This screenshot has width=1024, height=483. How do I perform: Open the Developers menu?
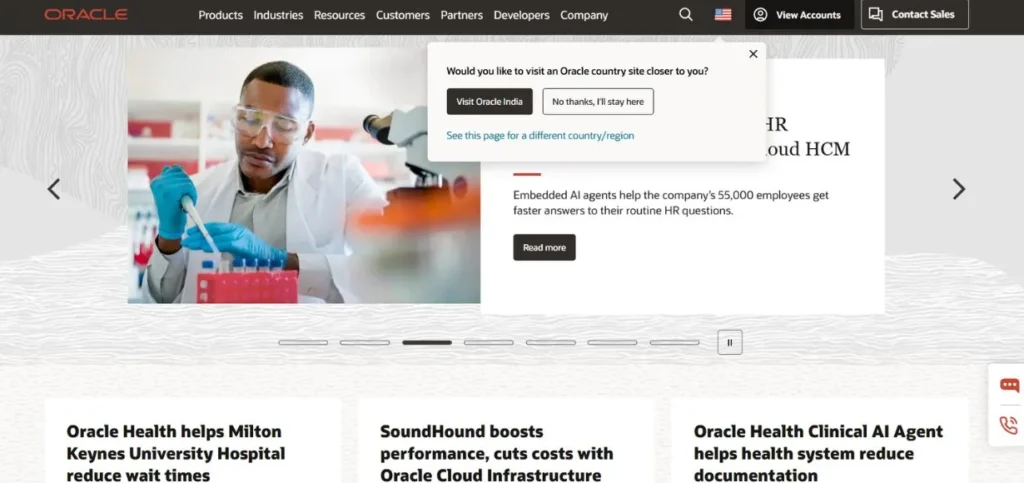[522, 15]
